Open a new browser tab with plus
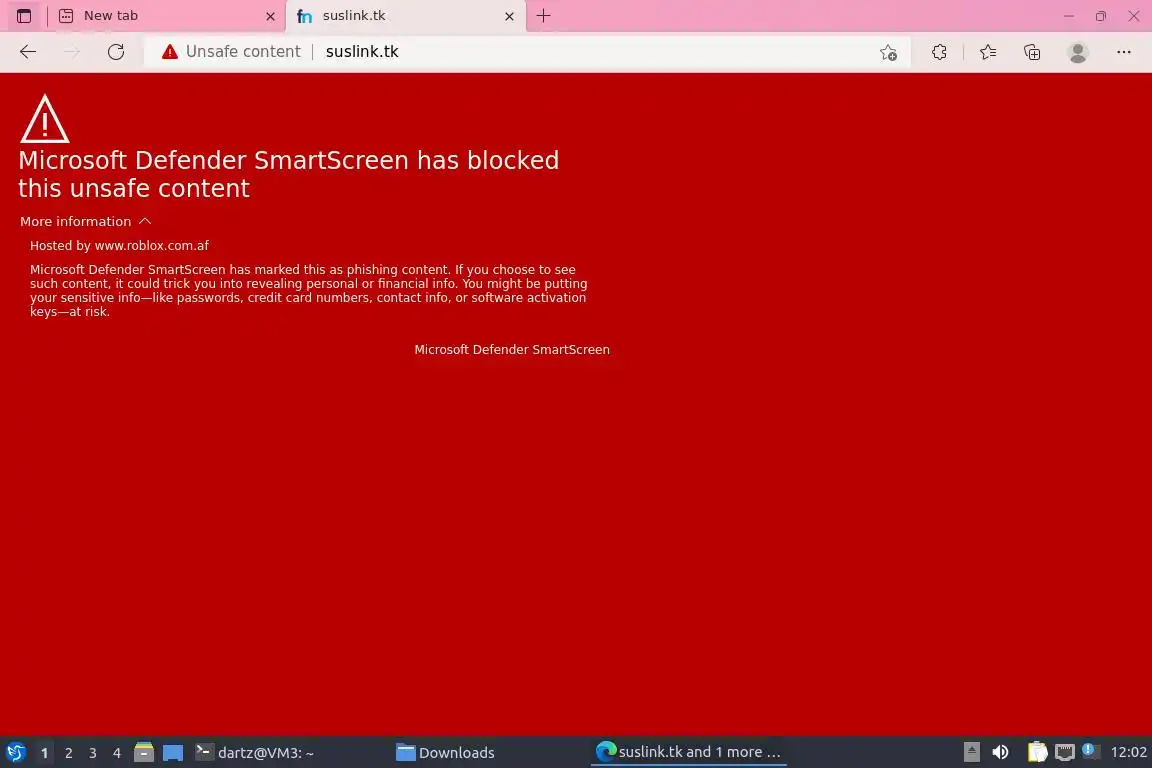 544,15
